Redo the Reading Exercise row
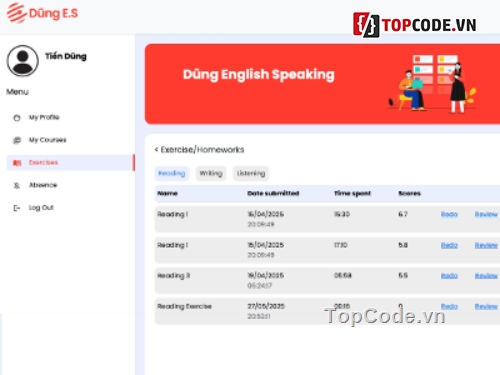 point(449,306)
